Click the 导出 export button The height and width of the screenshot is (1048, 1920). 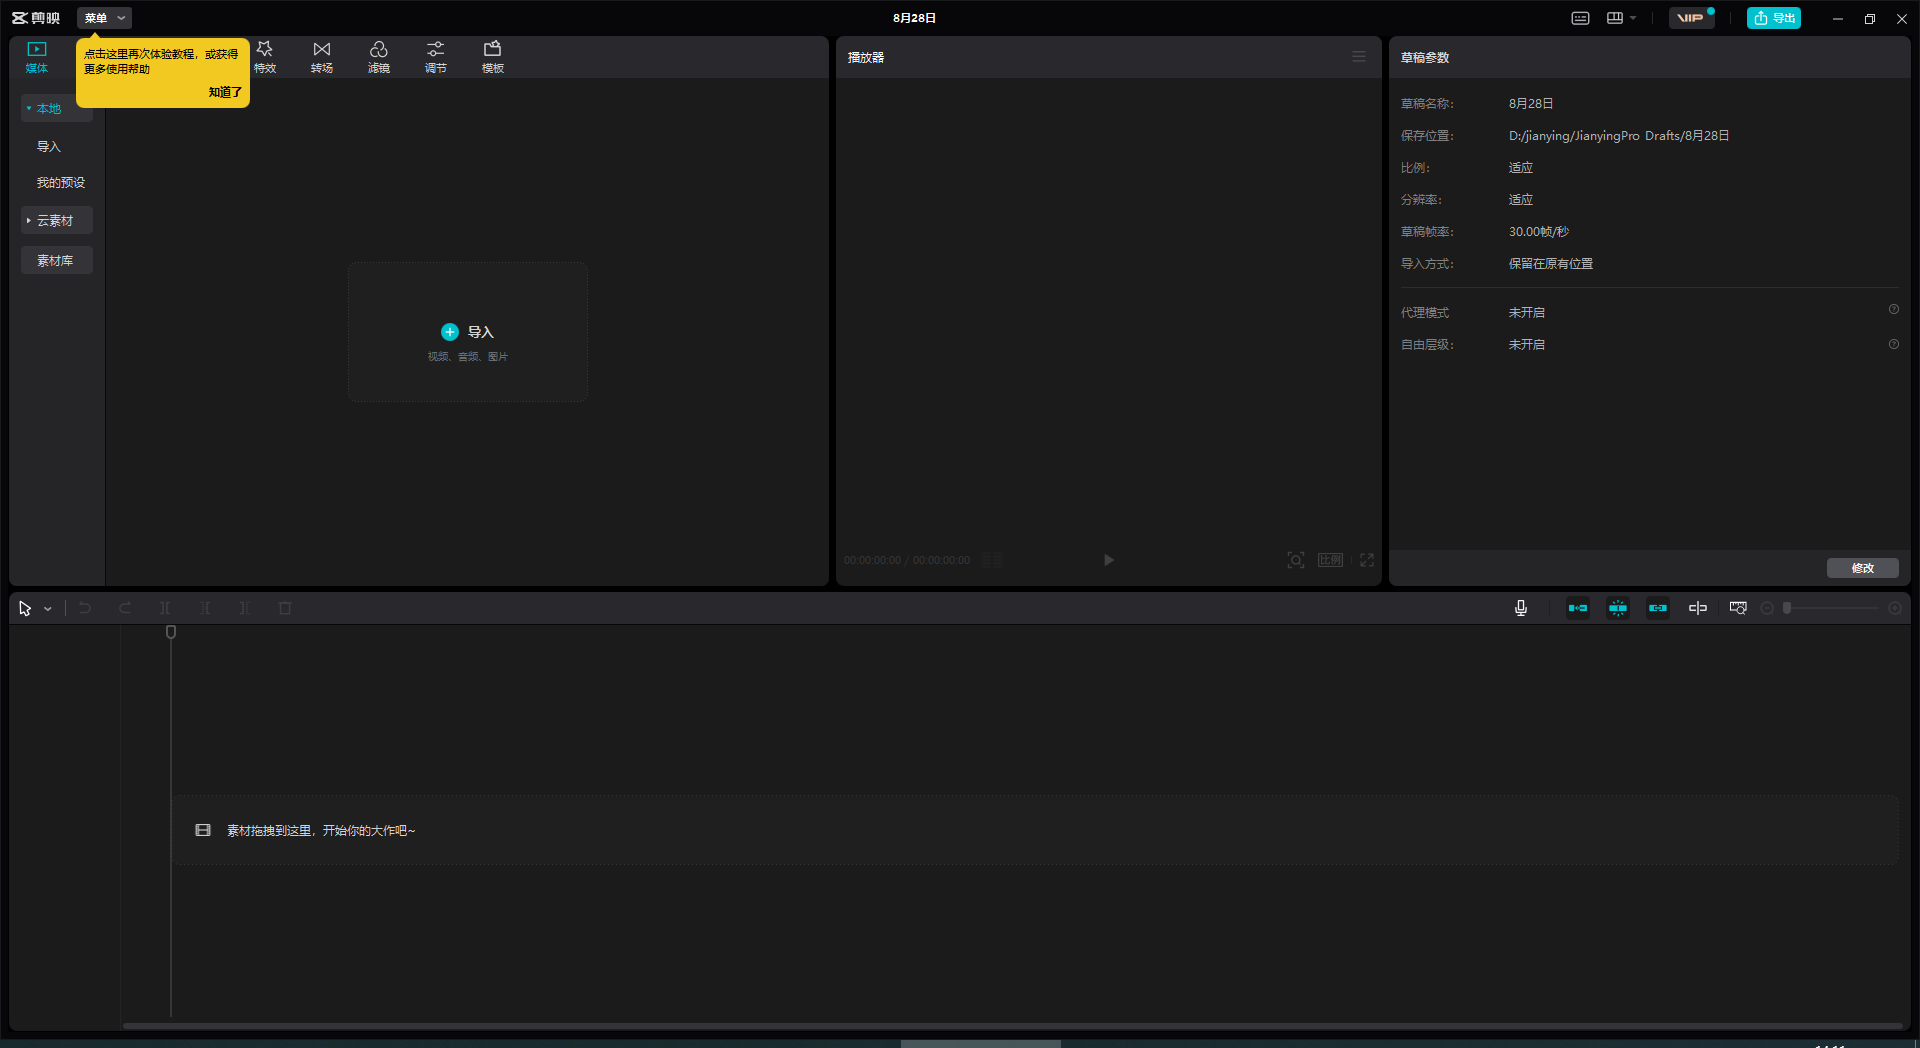(x=1774, y=18)
